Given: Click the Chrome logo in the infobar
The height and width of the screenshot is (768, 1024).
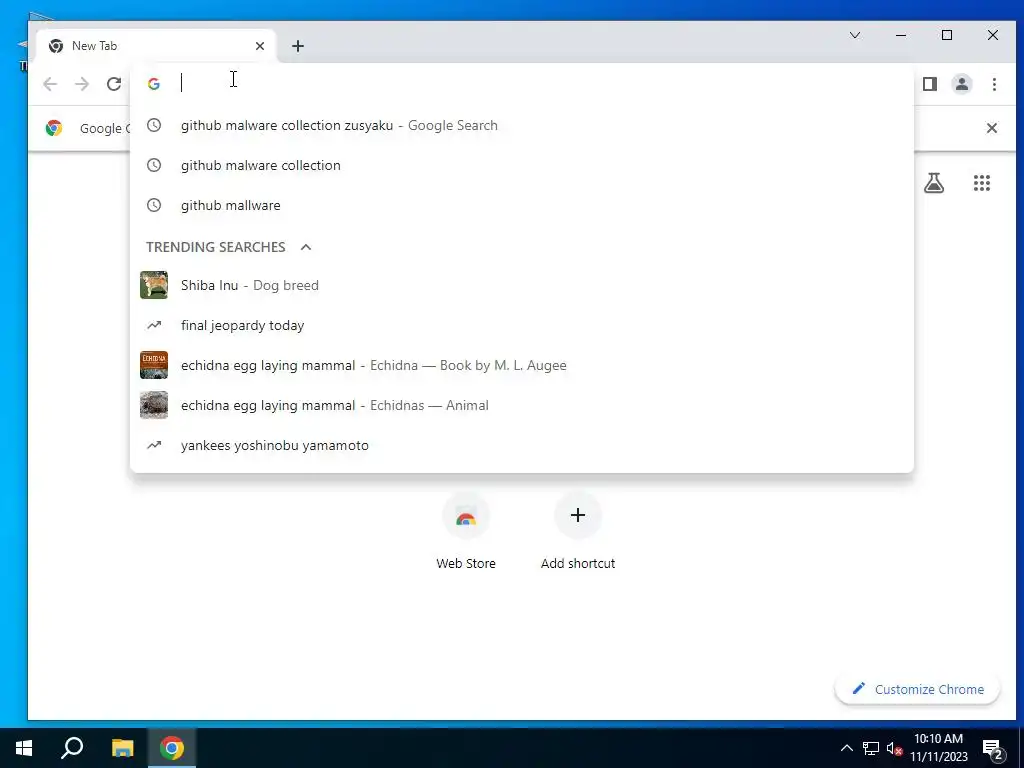Looking at the screenshot, I should pos(54,128).
